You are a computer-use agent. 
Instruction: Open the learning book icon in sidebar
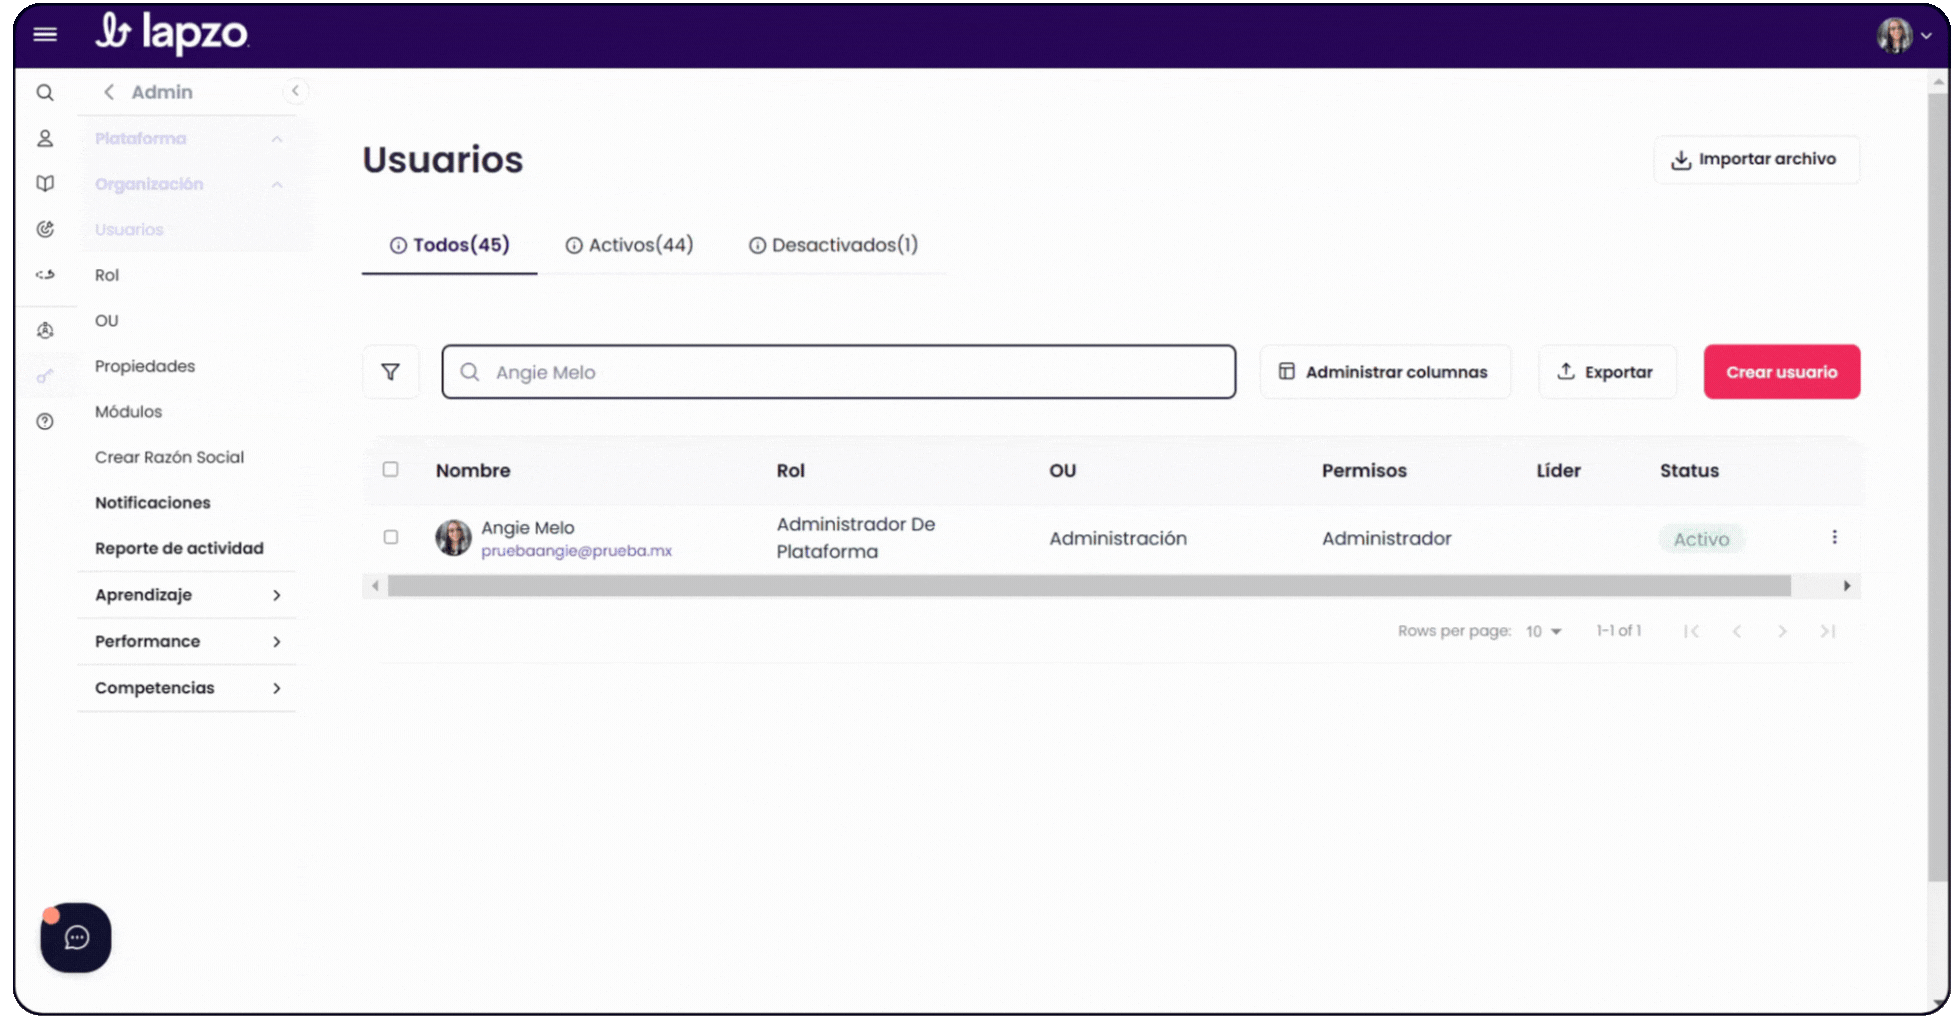point(45,184)
